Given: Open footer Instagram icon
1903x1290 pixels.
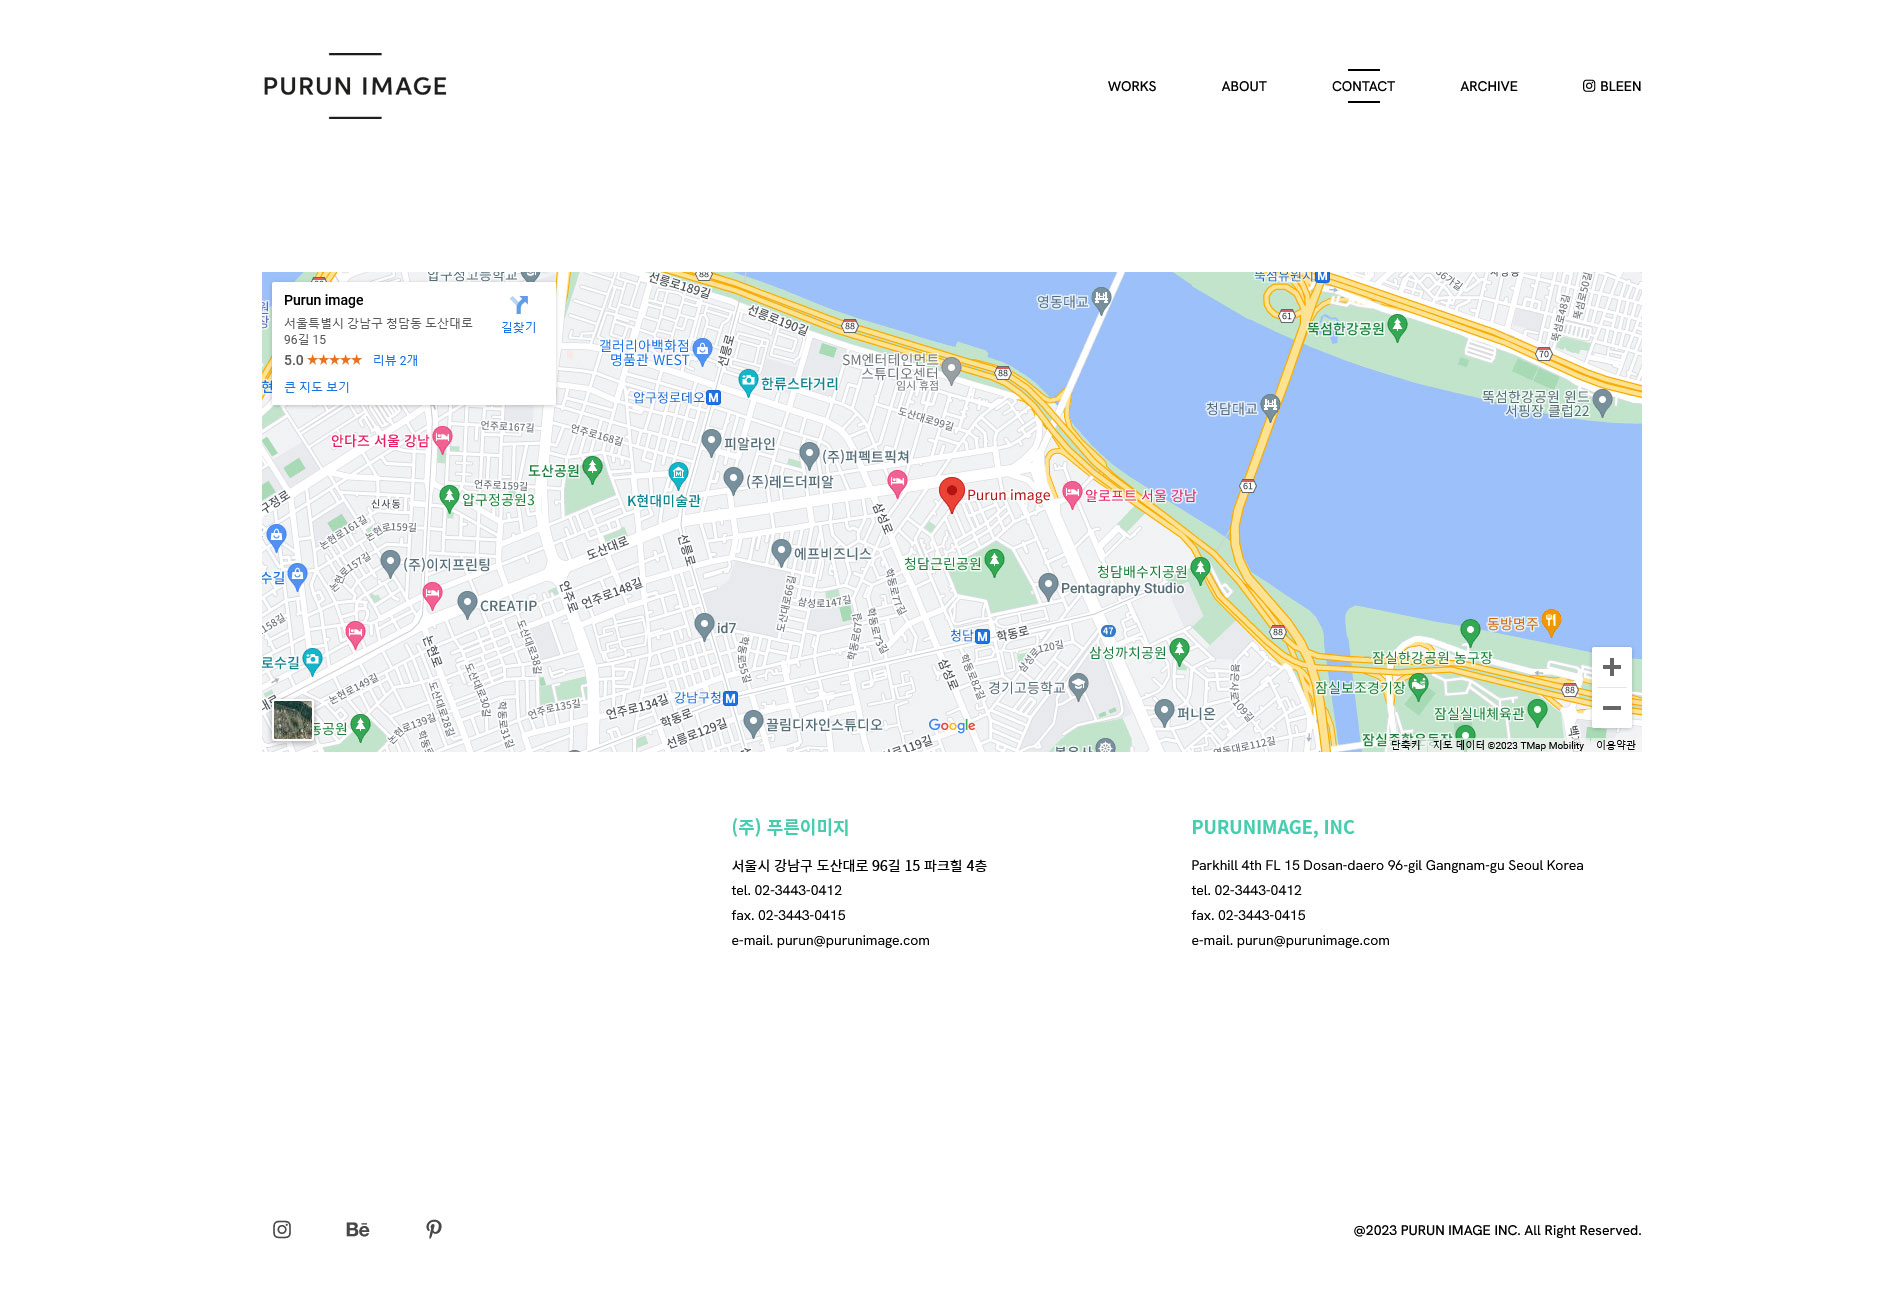Looking at the screenshot, I should pyautogui.click(x=282, y=1229).
